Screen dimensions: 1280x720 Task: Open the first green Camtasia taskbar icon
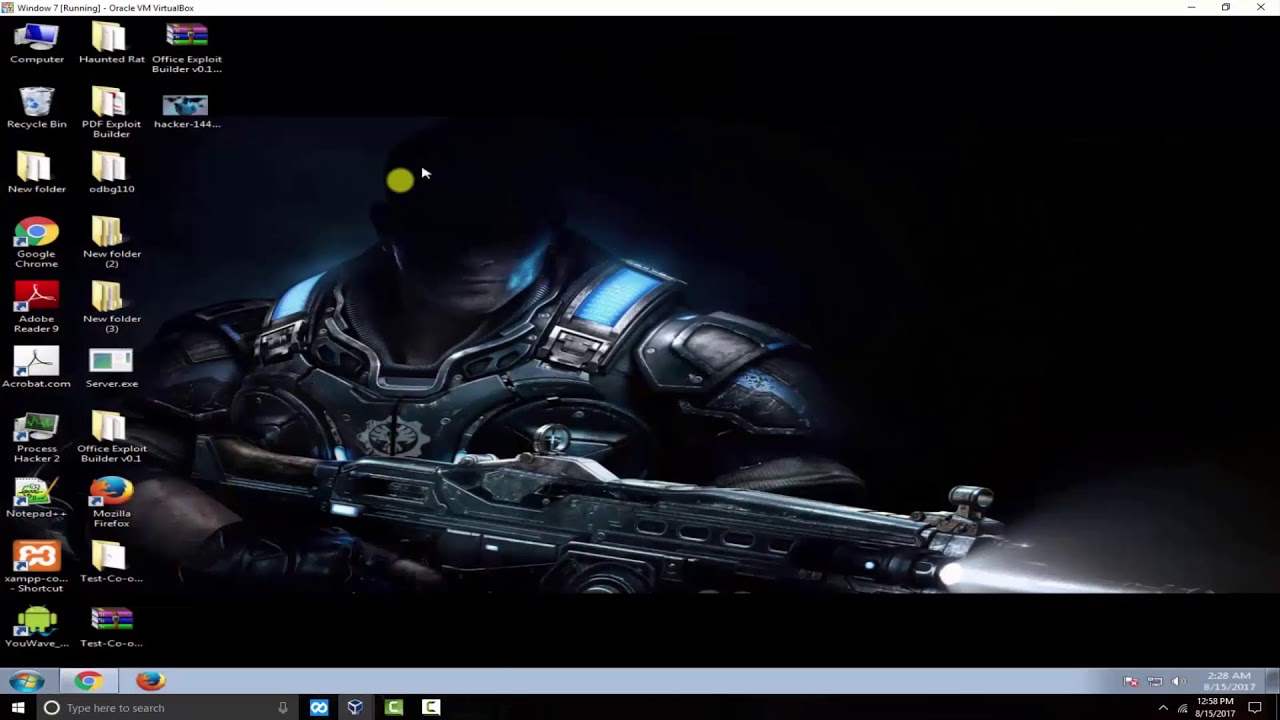coord(393,707)
